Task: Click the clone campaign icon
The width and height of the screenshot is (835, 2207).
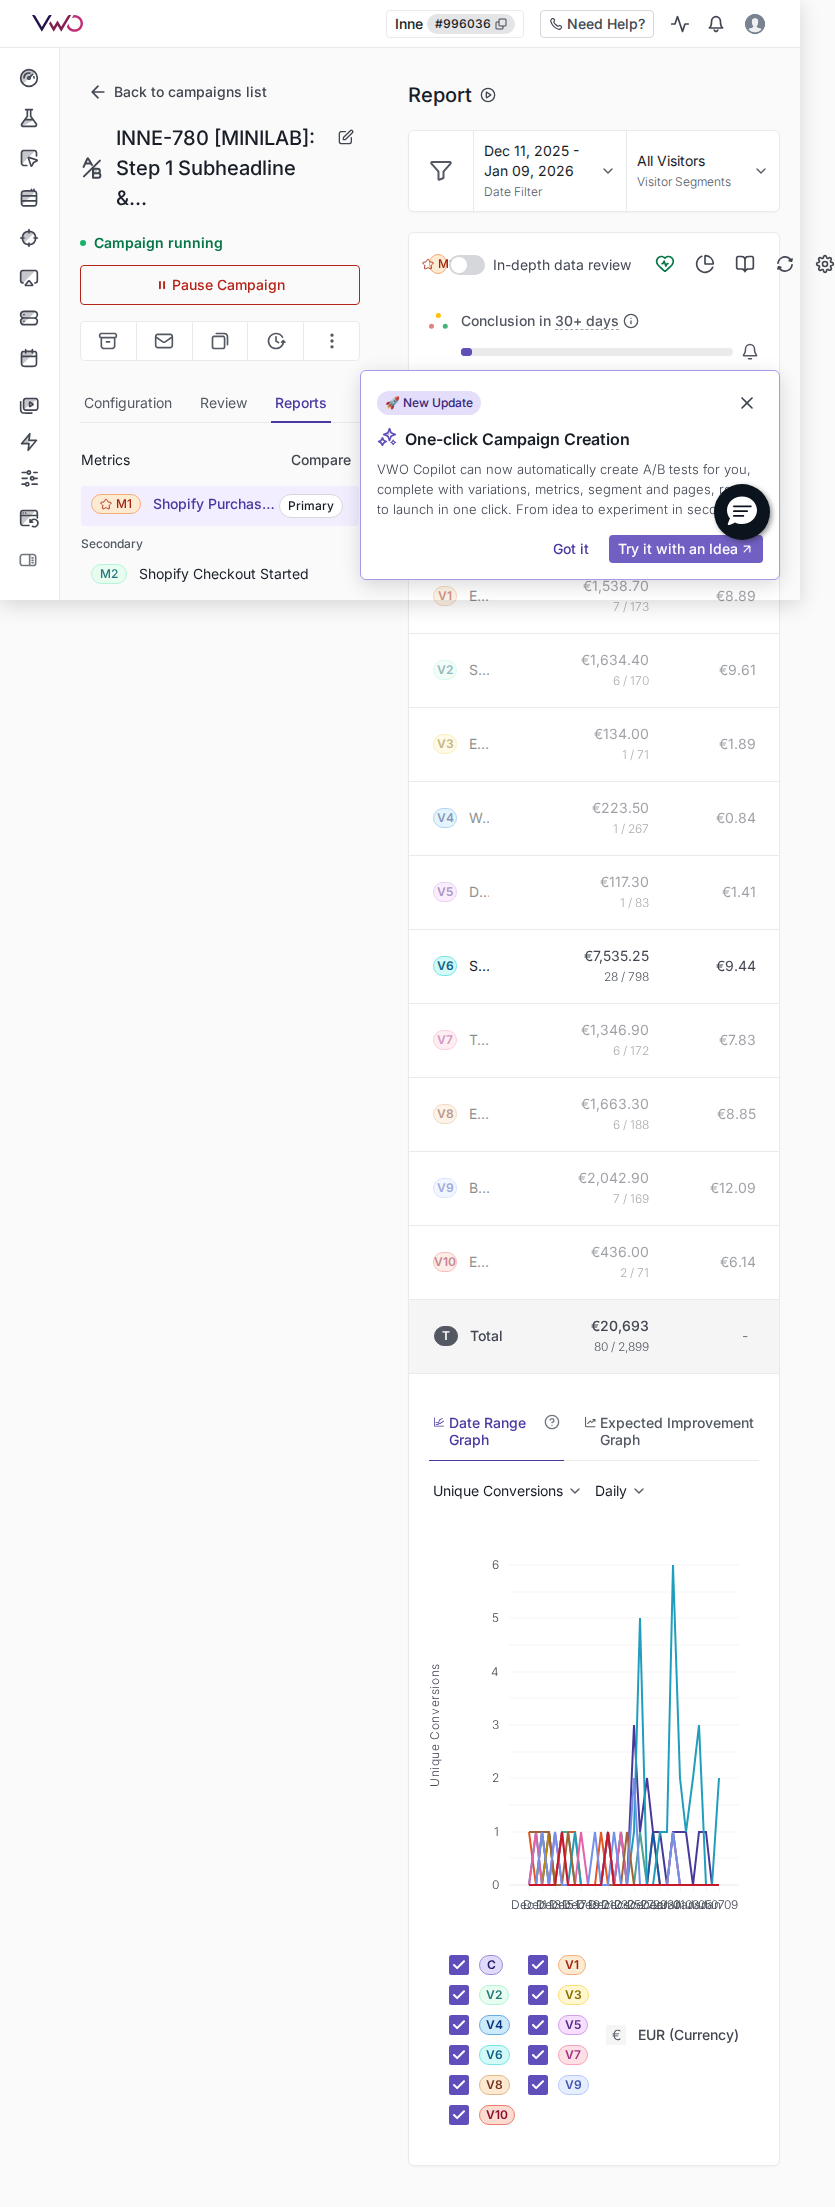Action: coord(220,341)
